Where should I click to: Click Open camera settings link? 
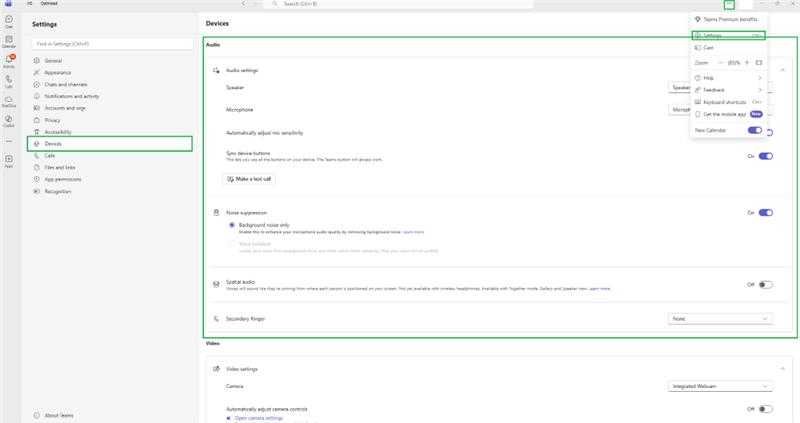[259, 418]
